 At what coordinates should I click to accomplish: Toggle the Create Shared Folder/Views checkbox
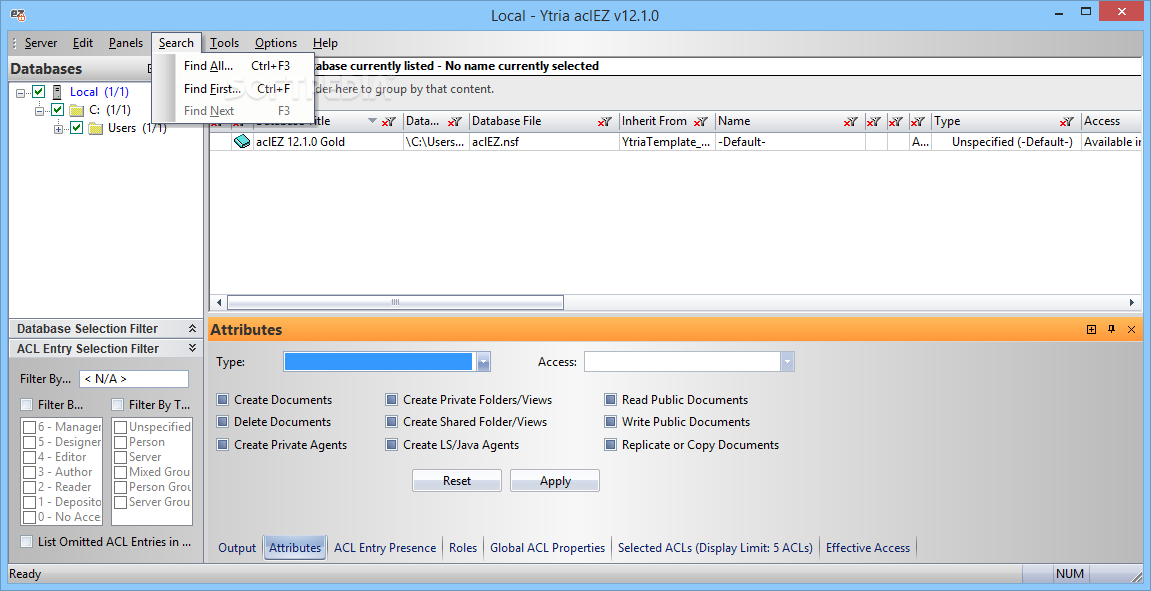391,422
